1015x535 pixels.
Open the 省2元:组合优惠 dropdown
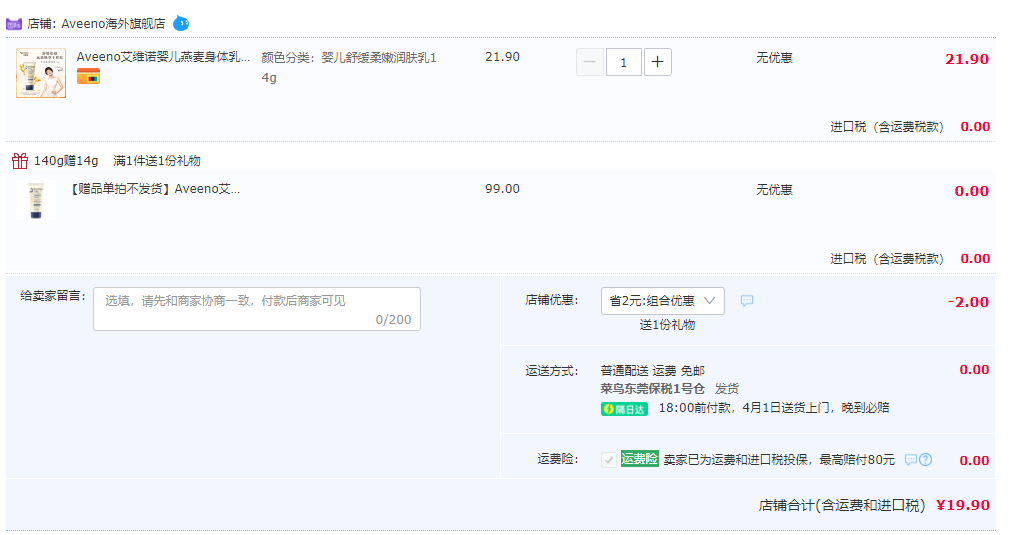click(x=662, y=301)
